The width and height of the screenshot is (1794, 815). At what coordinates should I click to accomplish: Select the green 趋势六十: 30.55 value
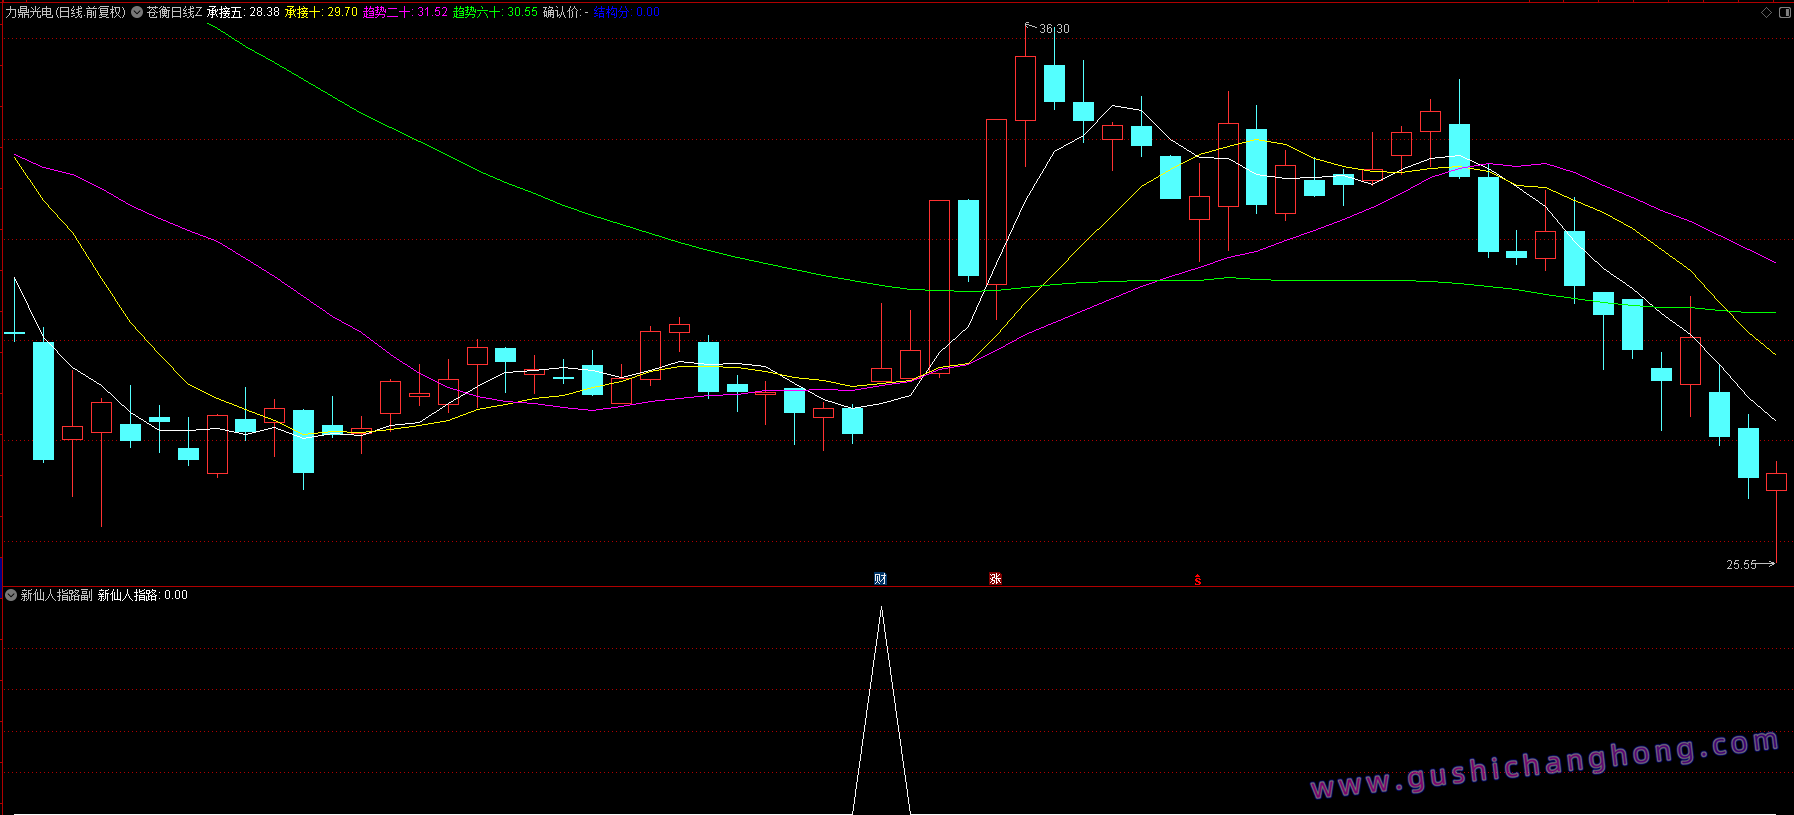pos(495,13)
